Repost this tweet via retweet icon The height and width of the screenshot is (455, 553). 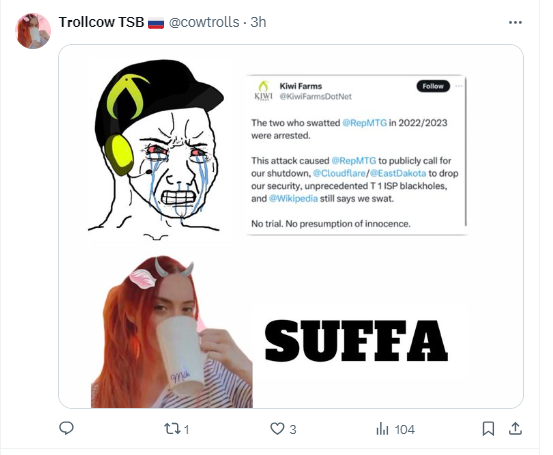pos(172,429)
